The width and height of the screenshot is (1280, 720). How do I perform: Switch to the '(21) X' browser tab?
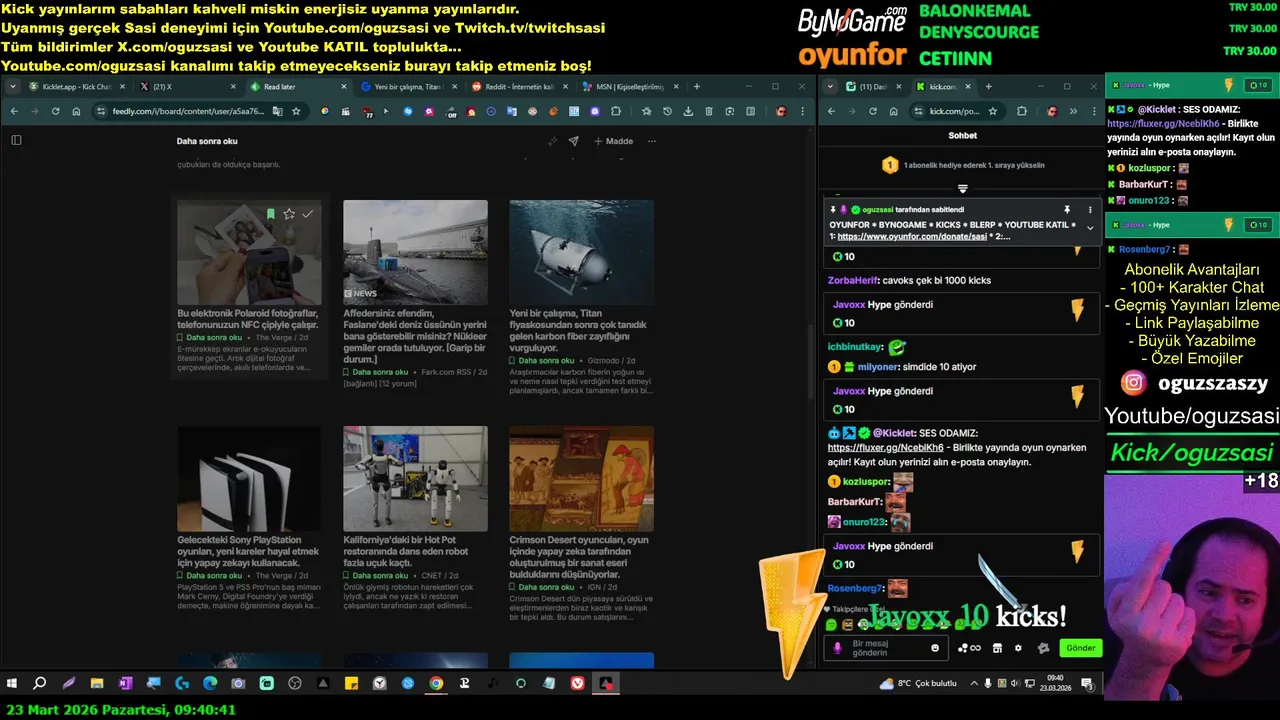click(188, 87)
